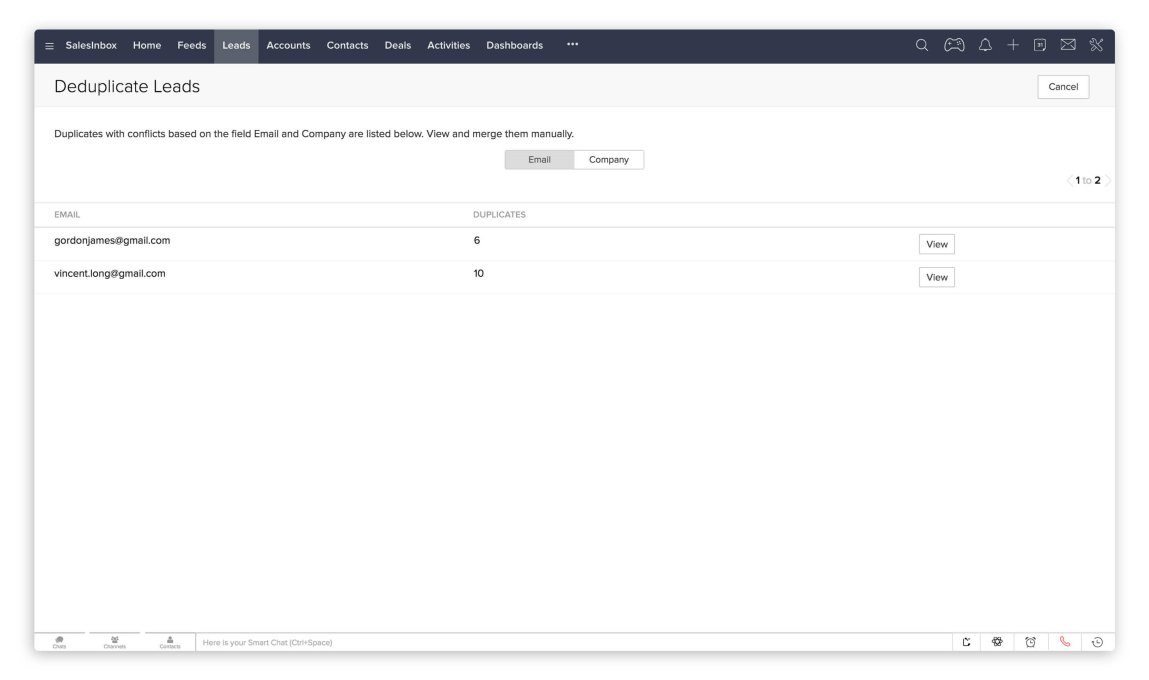Start a call with the red phone icon

1063,641
